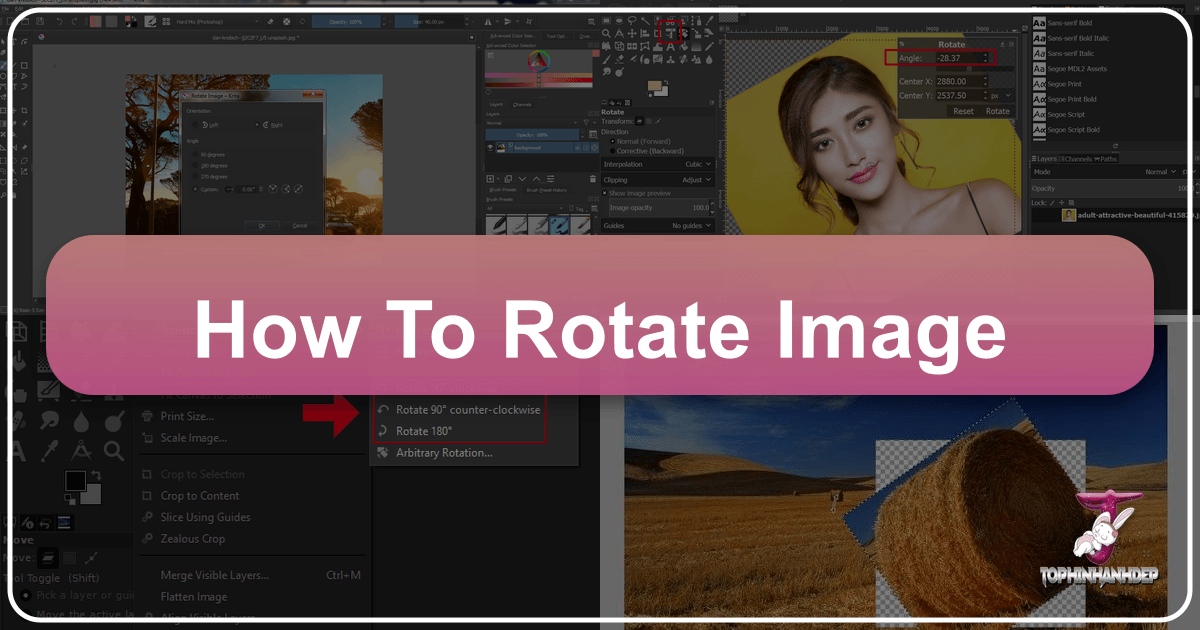Click the swap foreground/background colors arrow

[95, 473]
